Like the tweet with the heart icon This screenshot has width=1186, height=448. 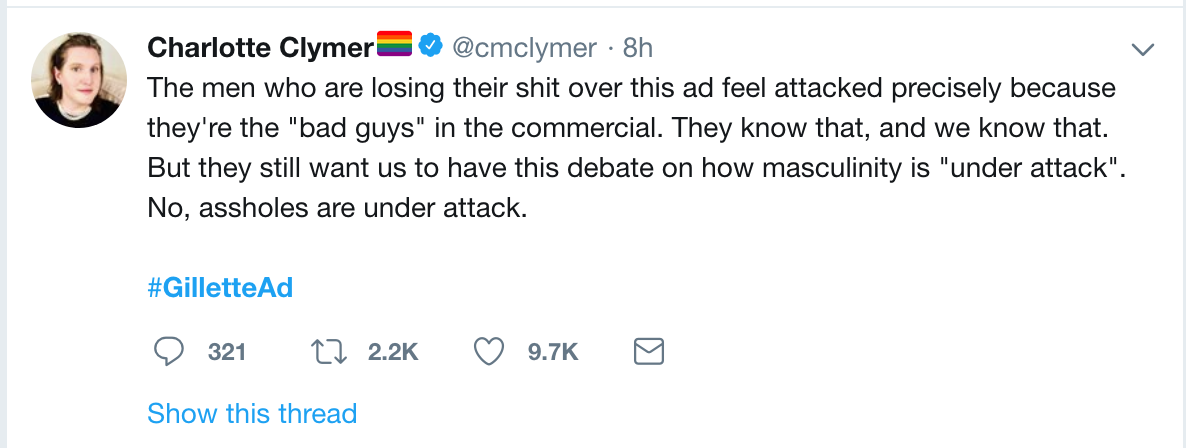pyautogui.click(x=487, y=351)
